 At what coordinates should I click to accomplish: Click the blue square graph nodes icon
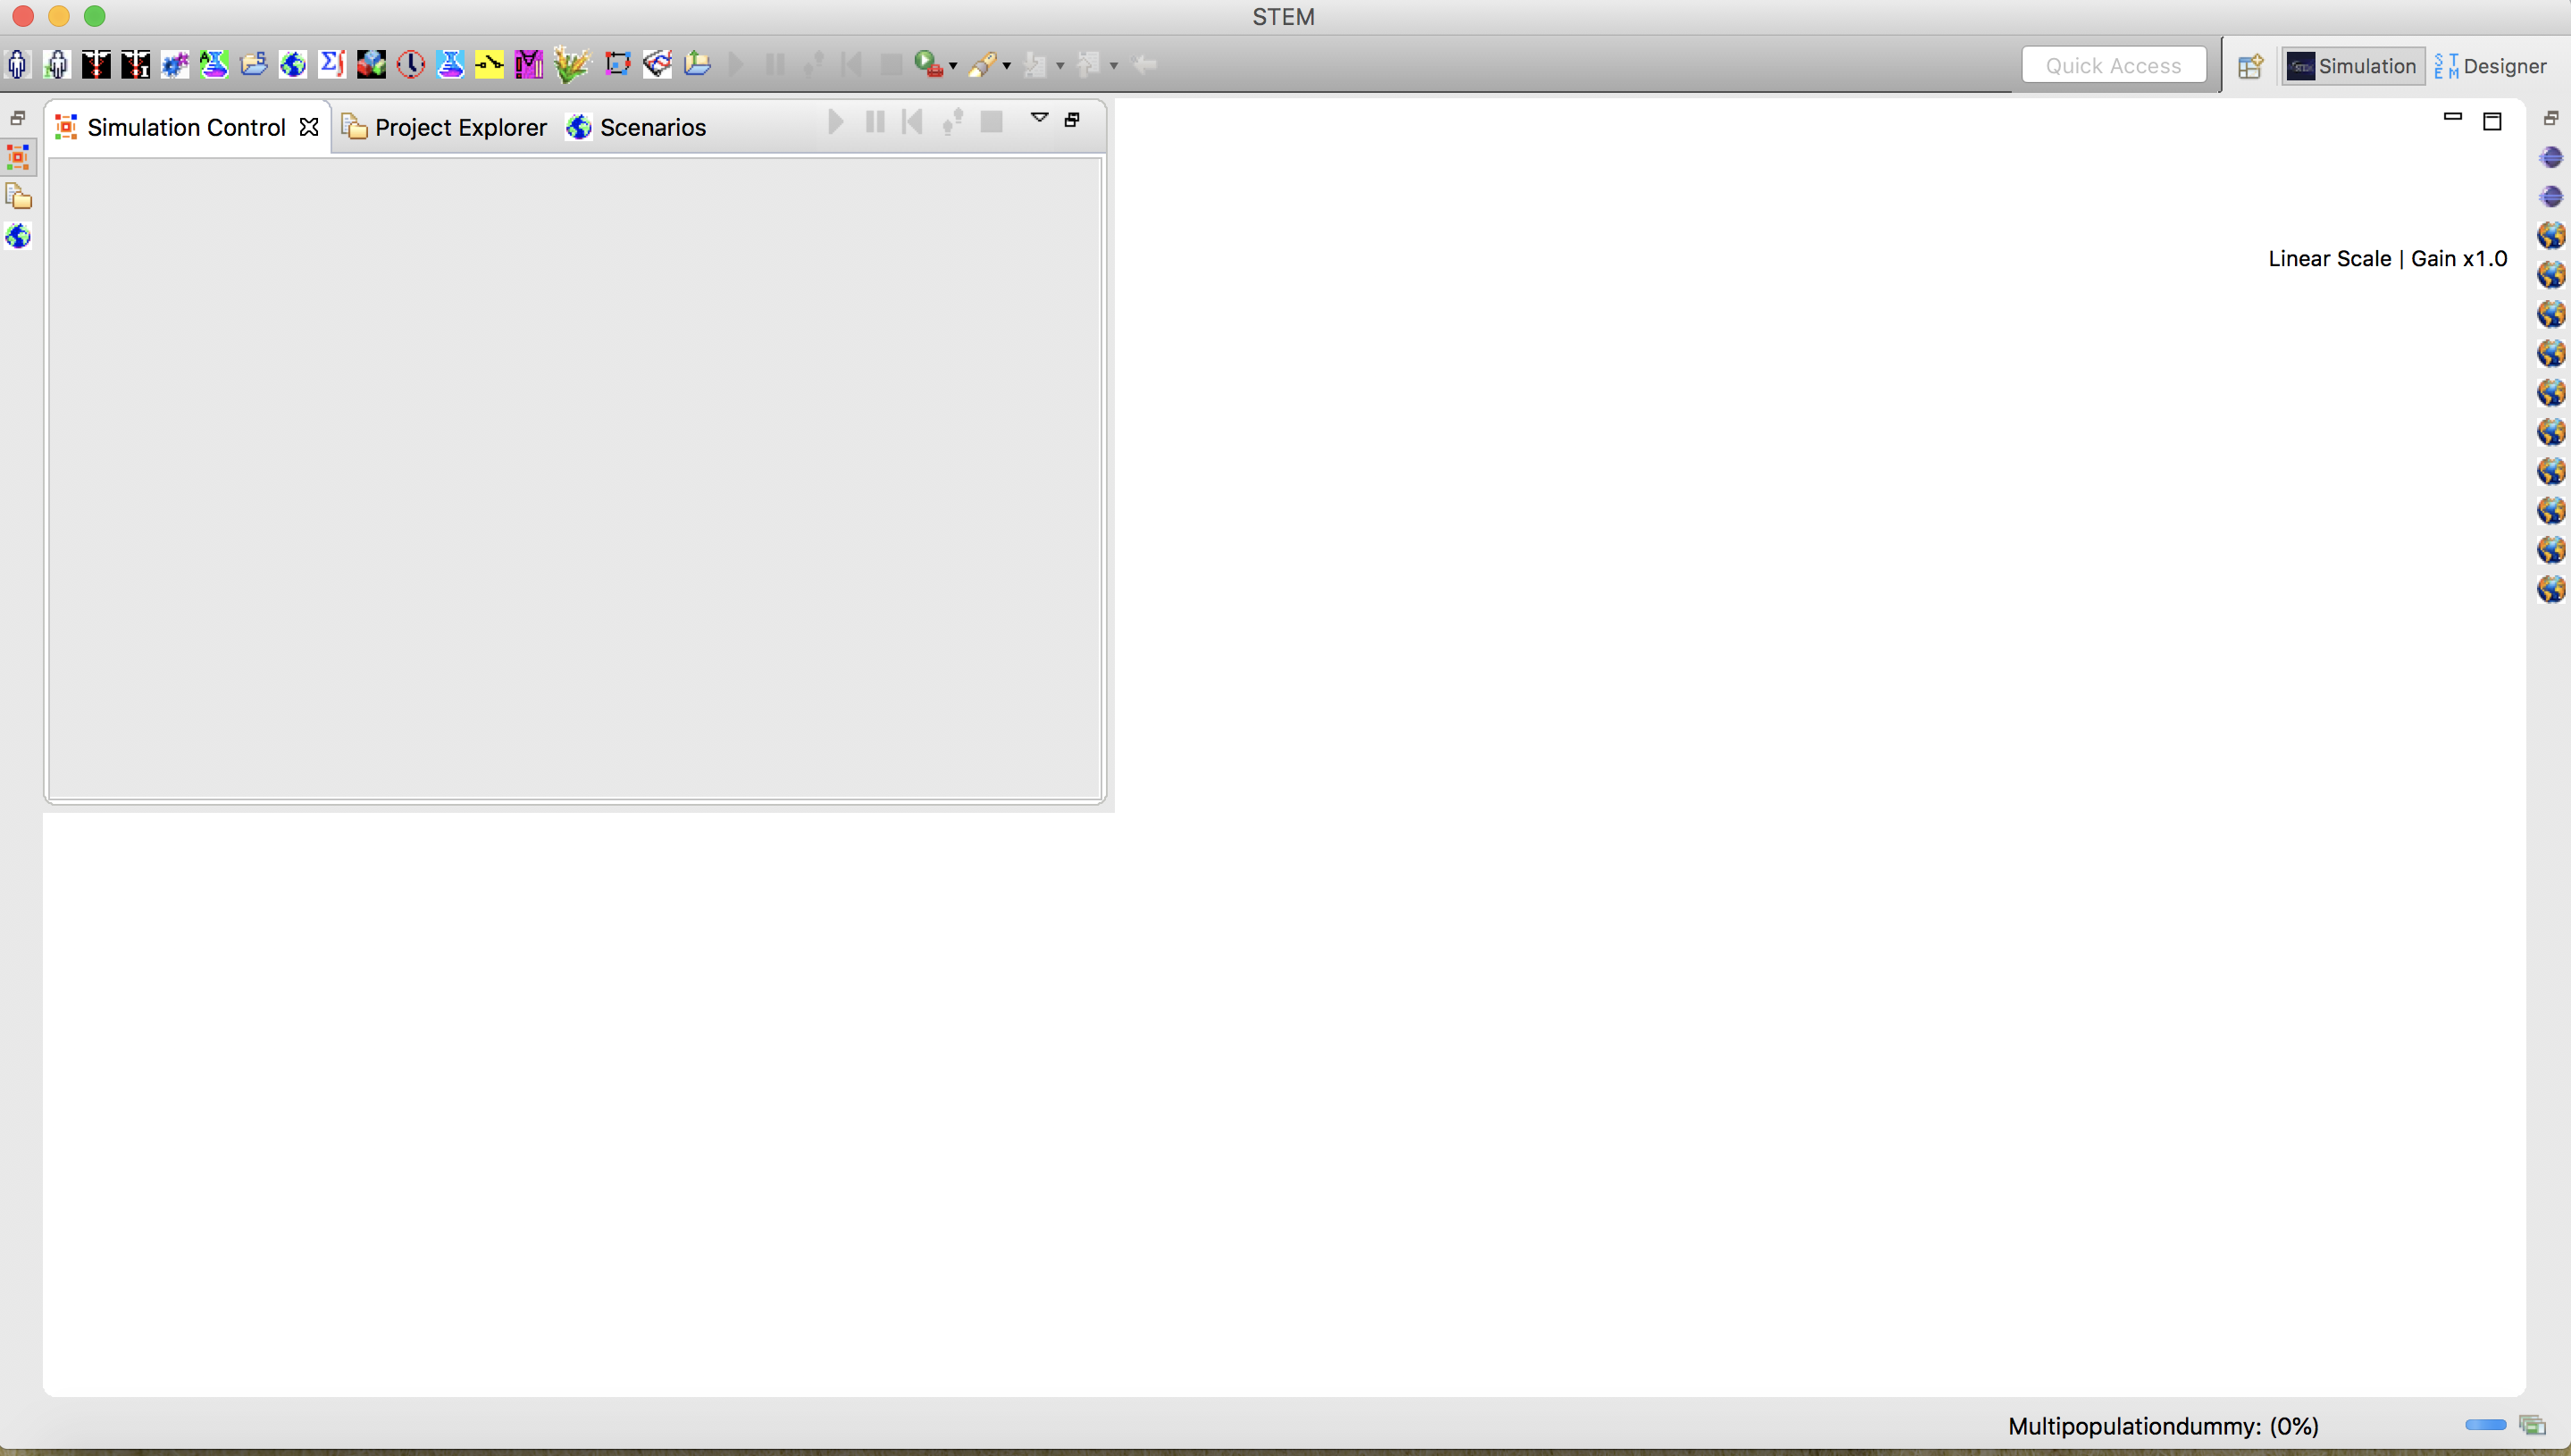pos(618,65)
